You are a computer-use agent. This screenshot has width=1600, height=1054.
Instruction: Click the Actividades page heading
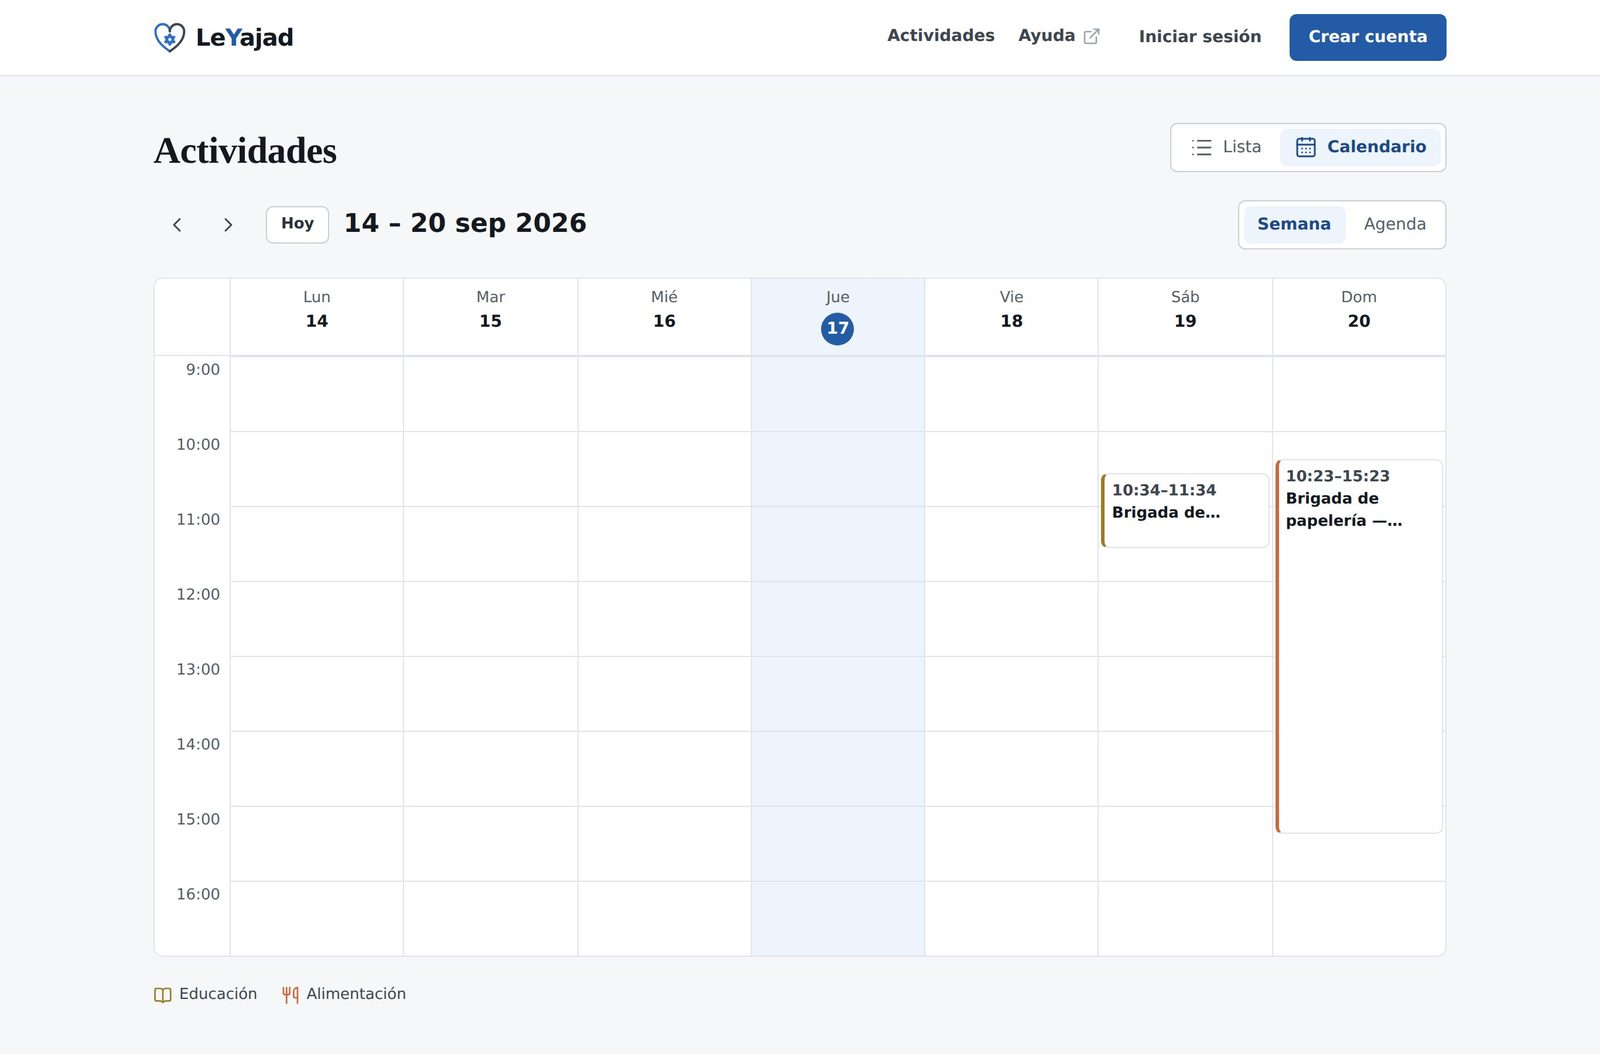245,151
